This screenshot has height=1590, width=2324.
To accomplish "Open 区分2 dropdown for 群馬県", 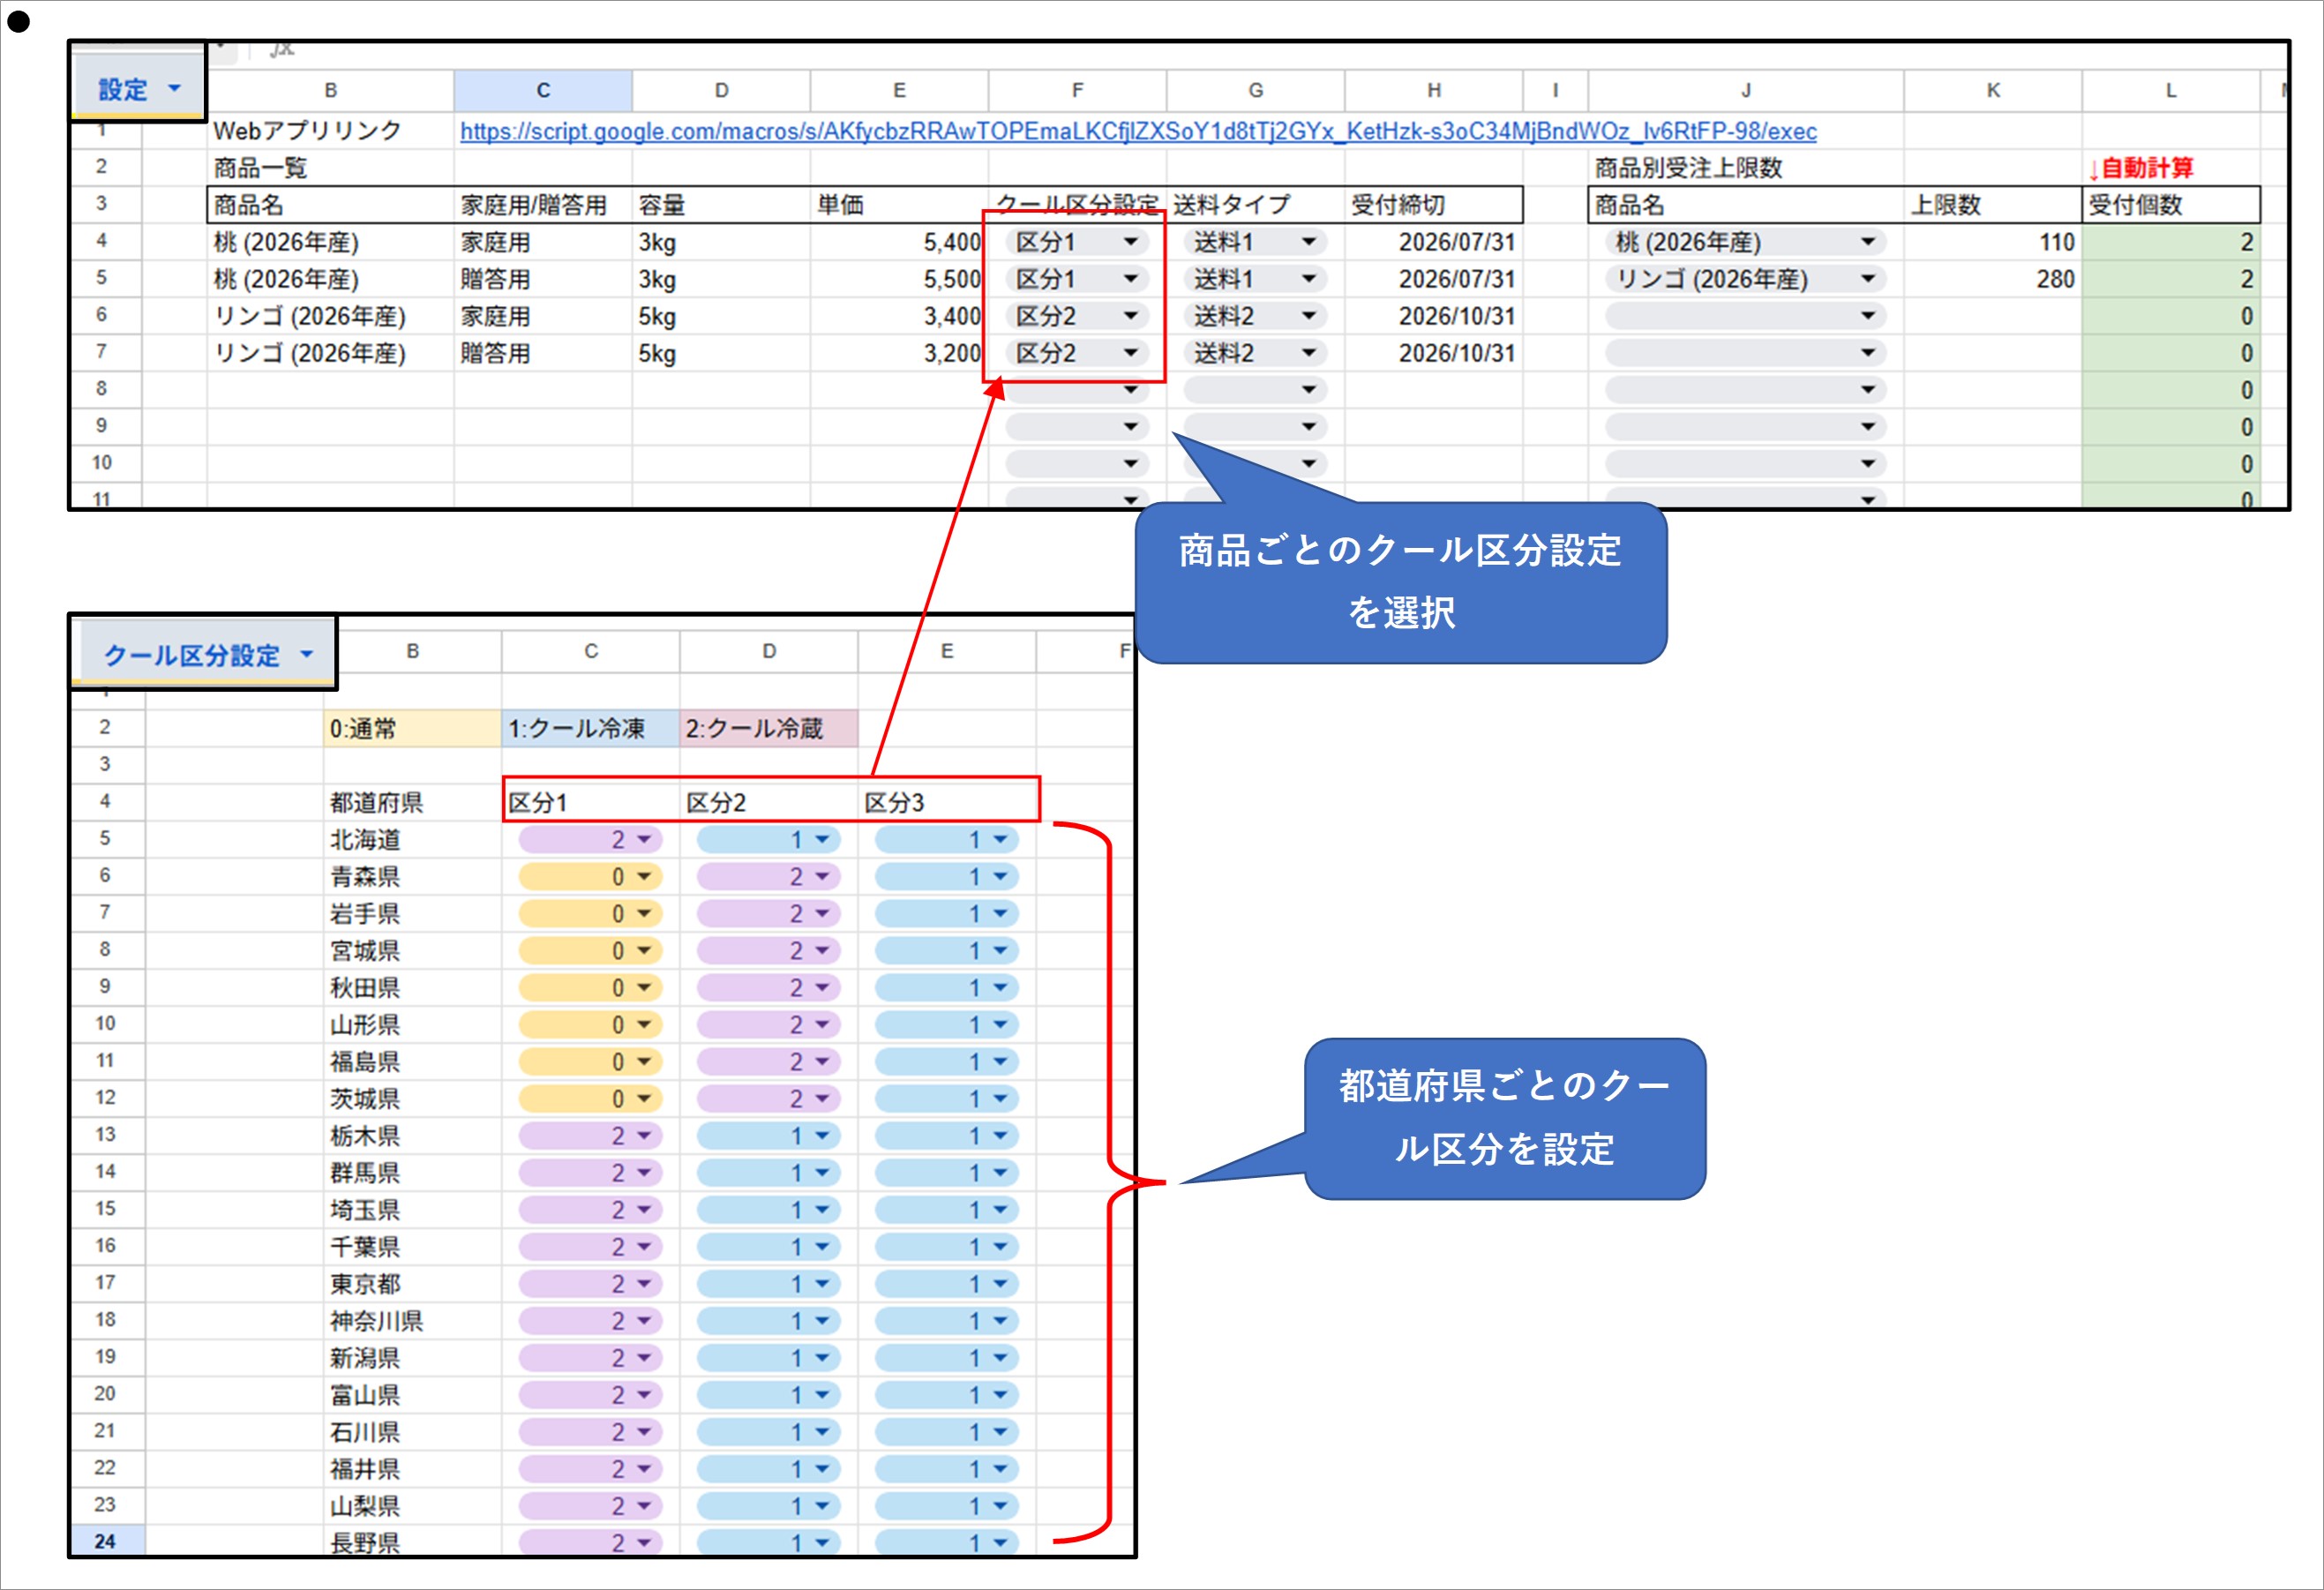I will pyautogui.click(x=769, y=1173).
